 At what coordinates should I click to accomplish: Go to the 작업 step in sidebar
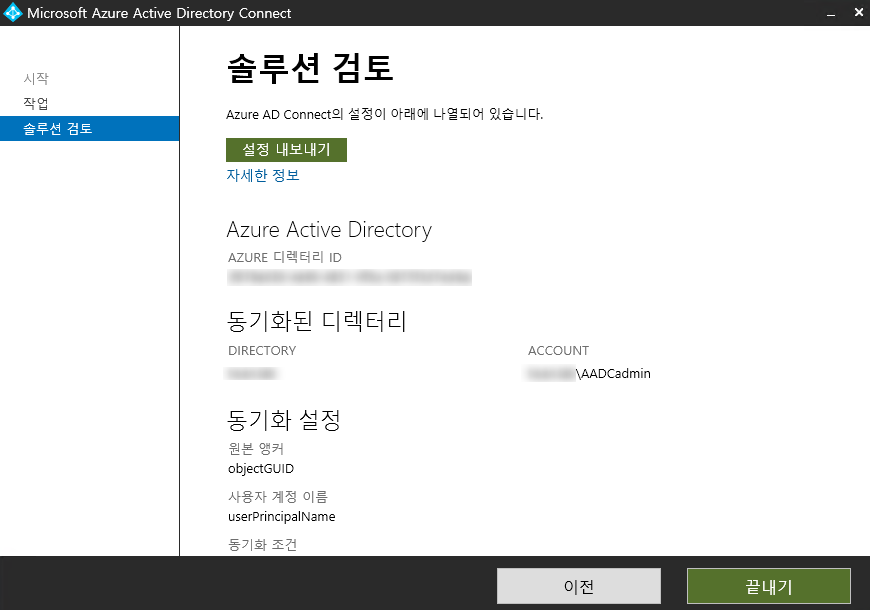(x=36, y=103)
